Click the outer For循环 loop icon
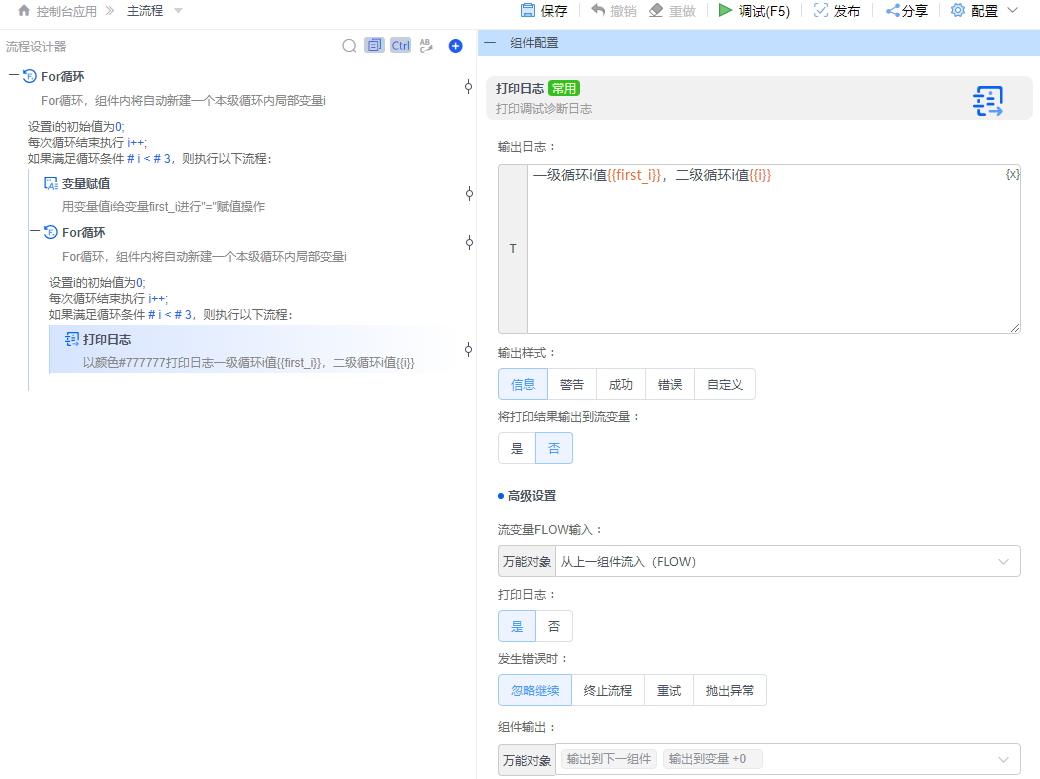Viewport: 1040px width, 779px height. (30, 76)
